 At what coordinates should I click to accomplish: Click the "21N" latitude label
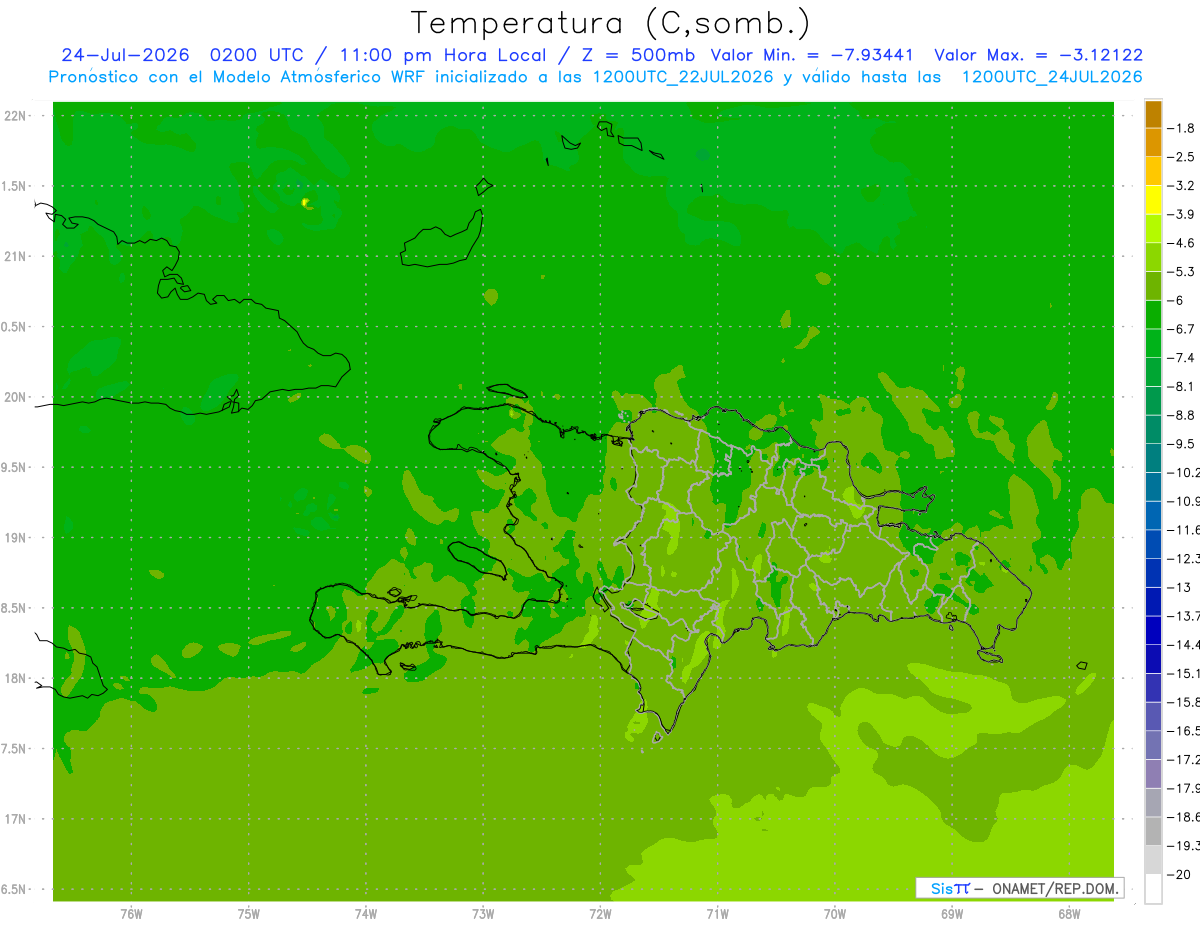tap(15, 257)
